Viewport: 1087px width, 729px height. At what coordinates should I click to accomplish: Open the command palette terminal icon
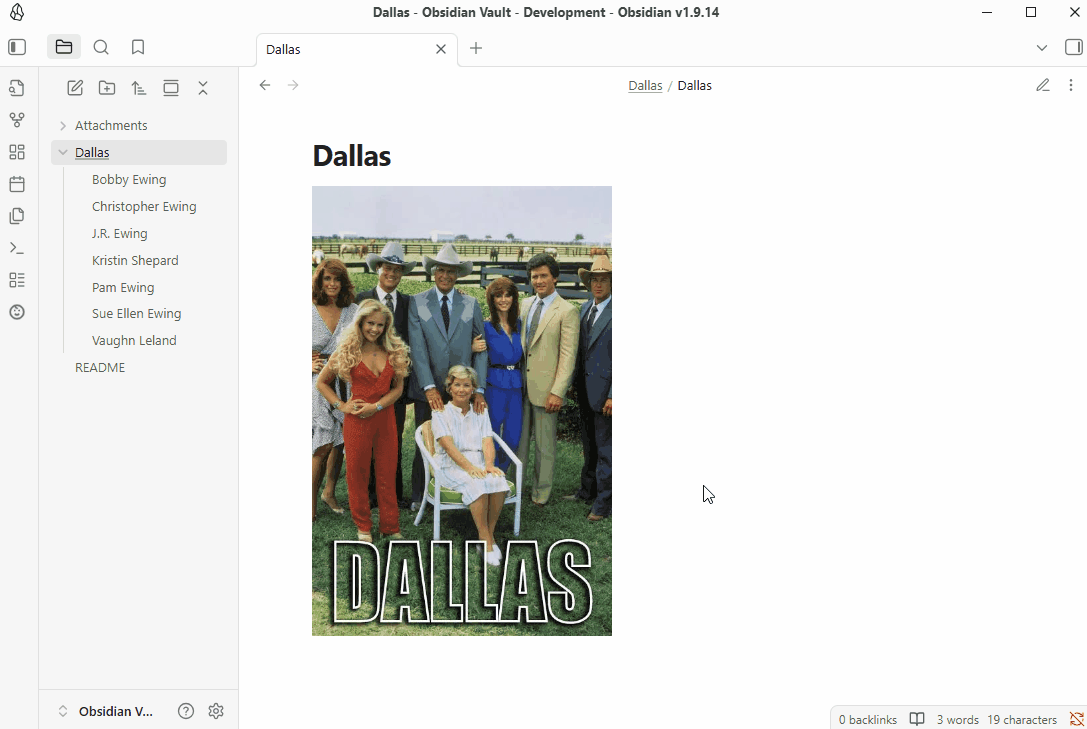click(x=16, y=248)
